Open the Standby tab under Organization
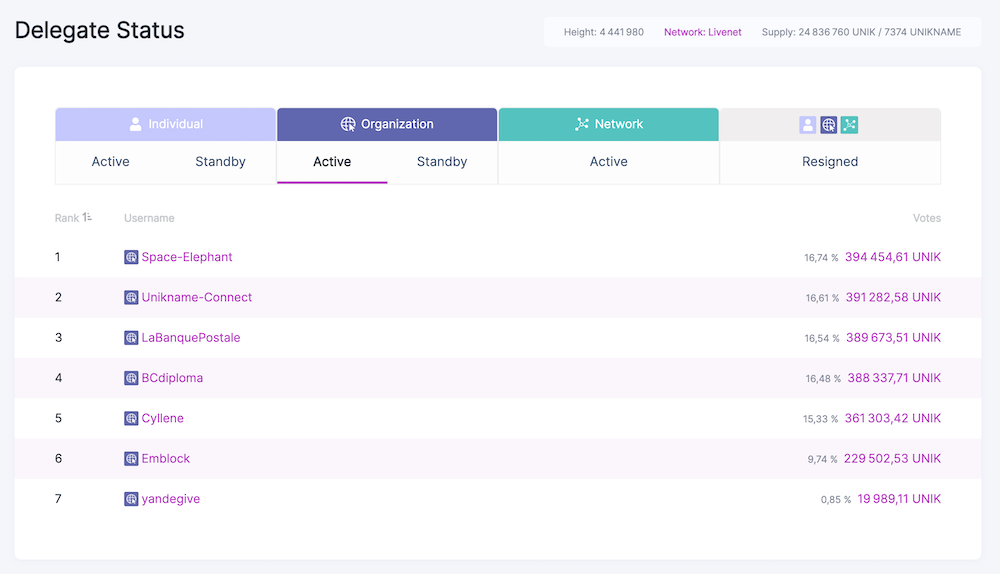 point(442,162)
